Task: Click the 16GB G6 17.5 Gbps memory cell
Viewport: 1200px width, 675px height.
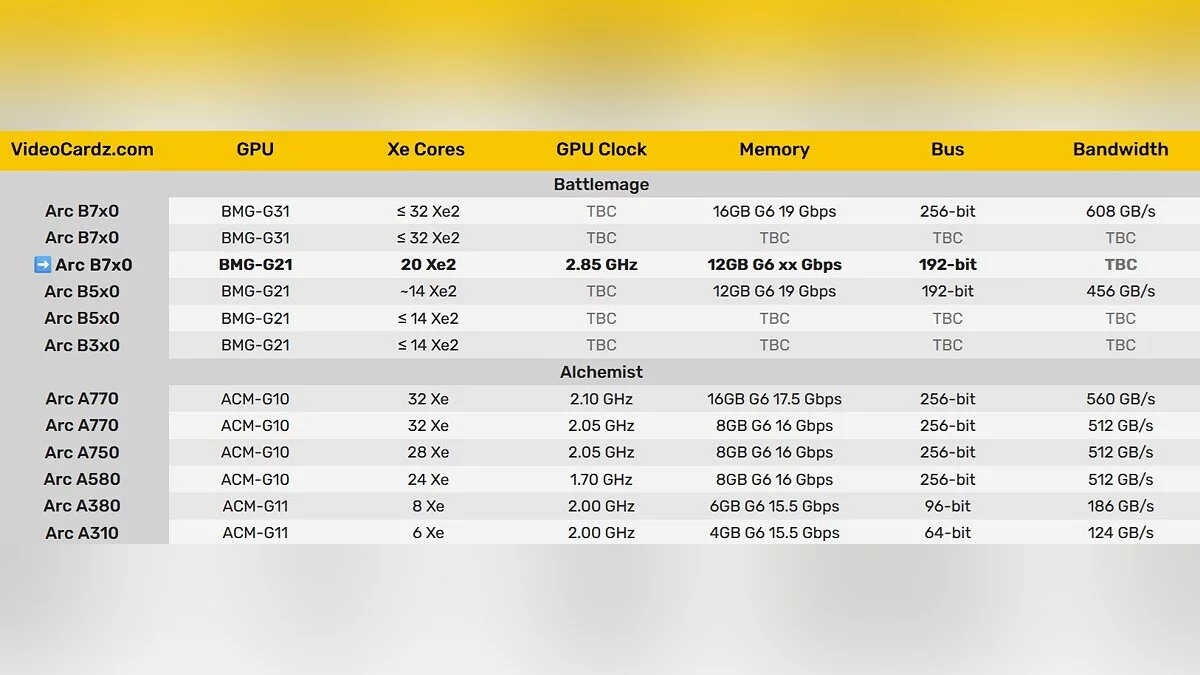Action: [774, 399]
